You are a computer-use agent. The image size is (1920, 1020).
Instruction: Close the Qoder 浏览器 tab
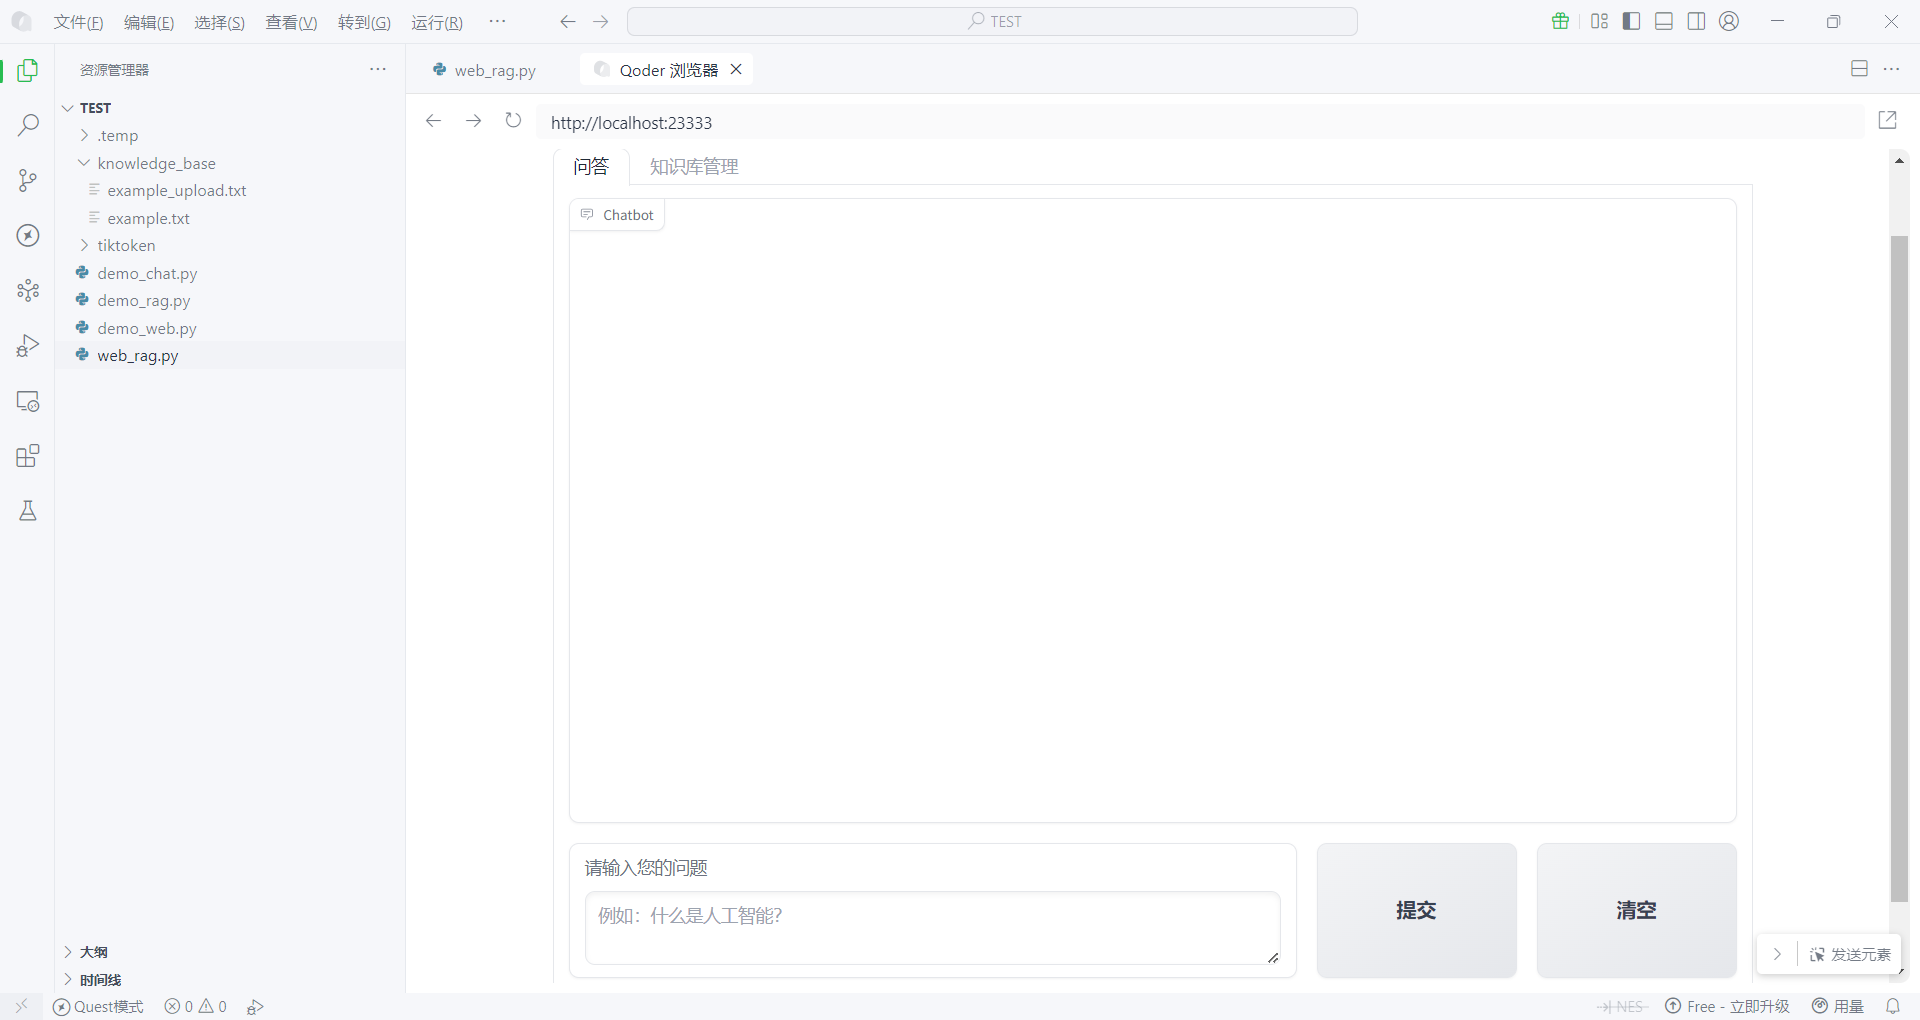(736, 69)
